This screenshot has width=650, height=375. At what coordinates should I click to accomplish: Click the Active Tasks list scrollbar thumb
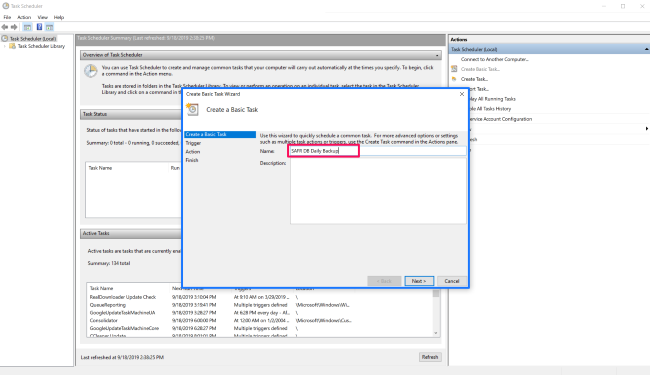436,294
